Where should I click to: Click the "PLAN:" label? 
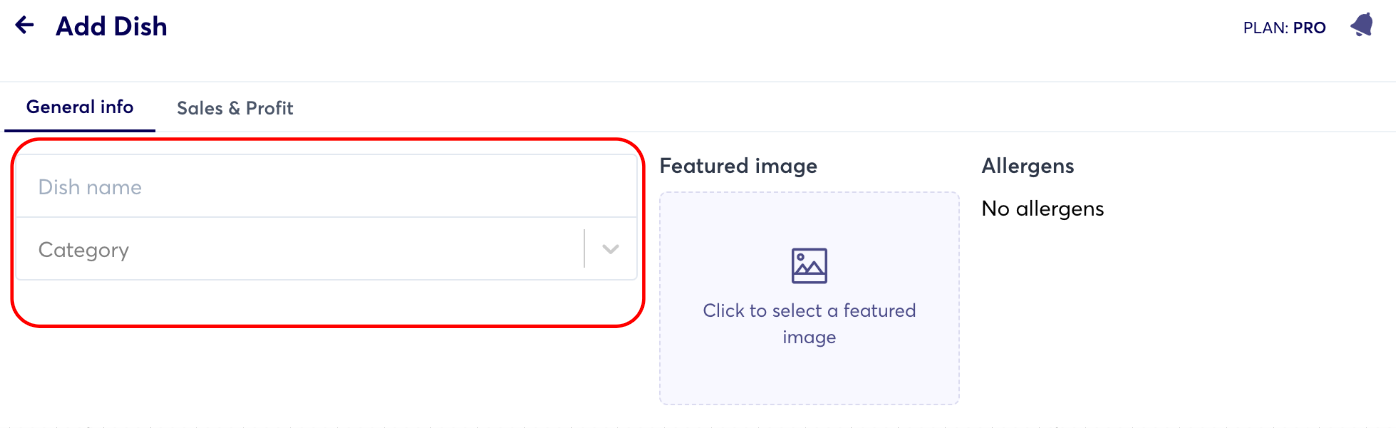[1265, 28]
